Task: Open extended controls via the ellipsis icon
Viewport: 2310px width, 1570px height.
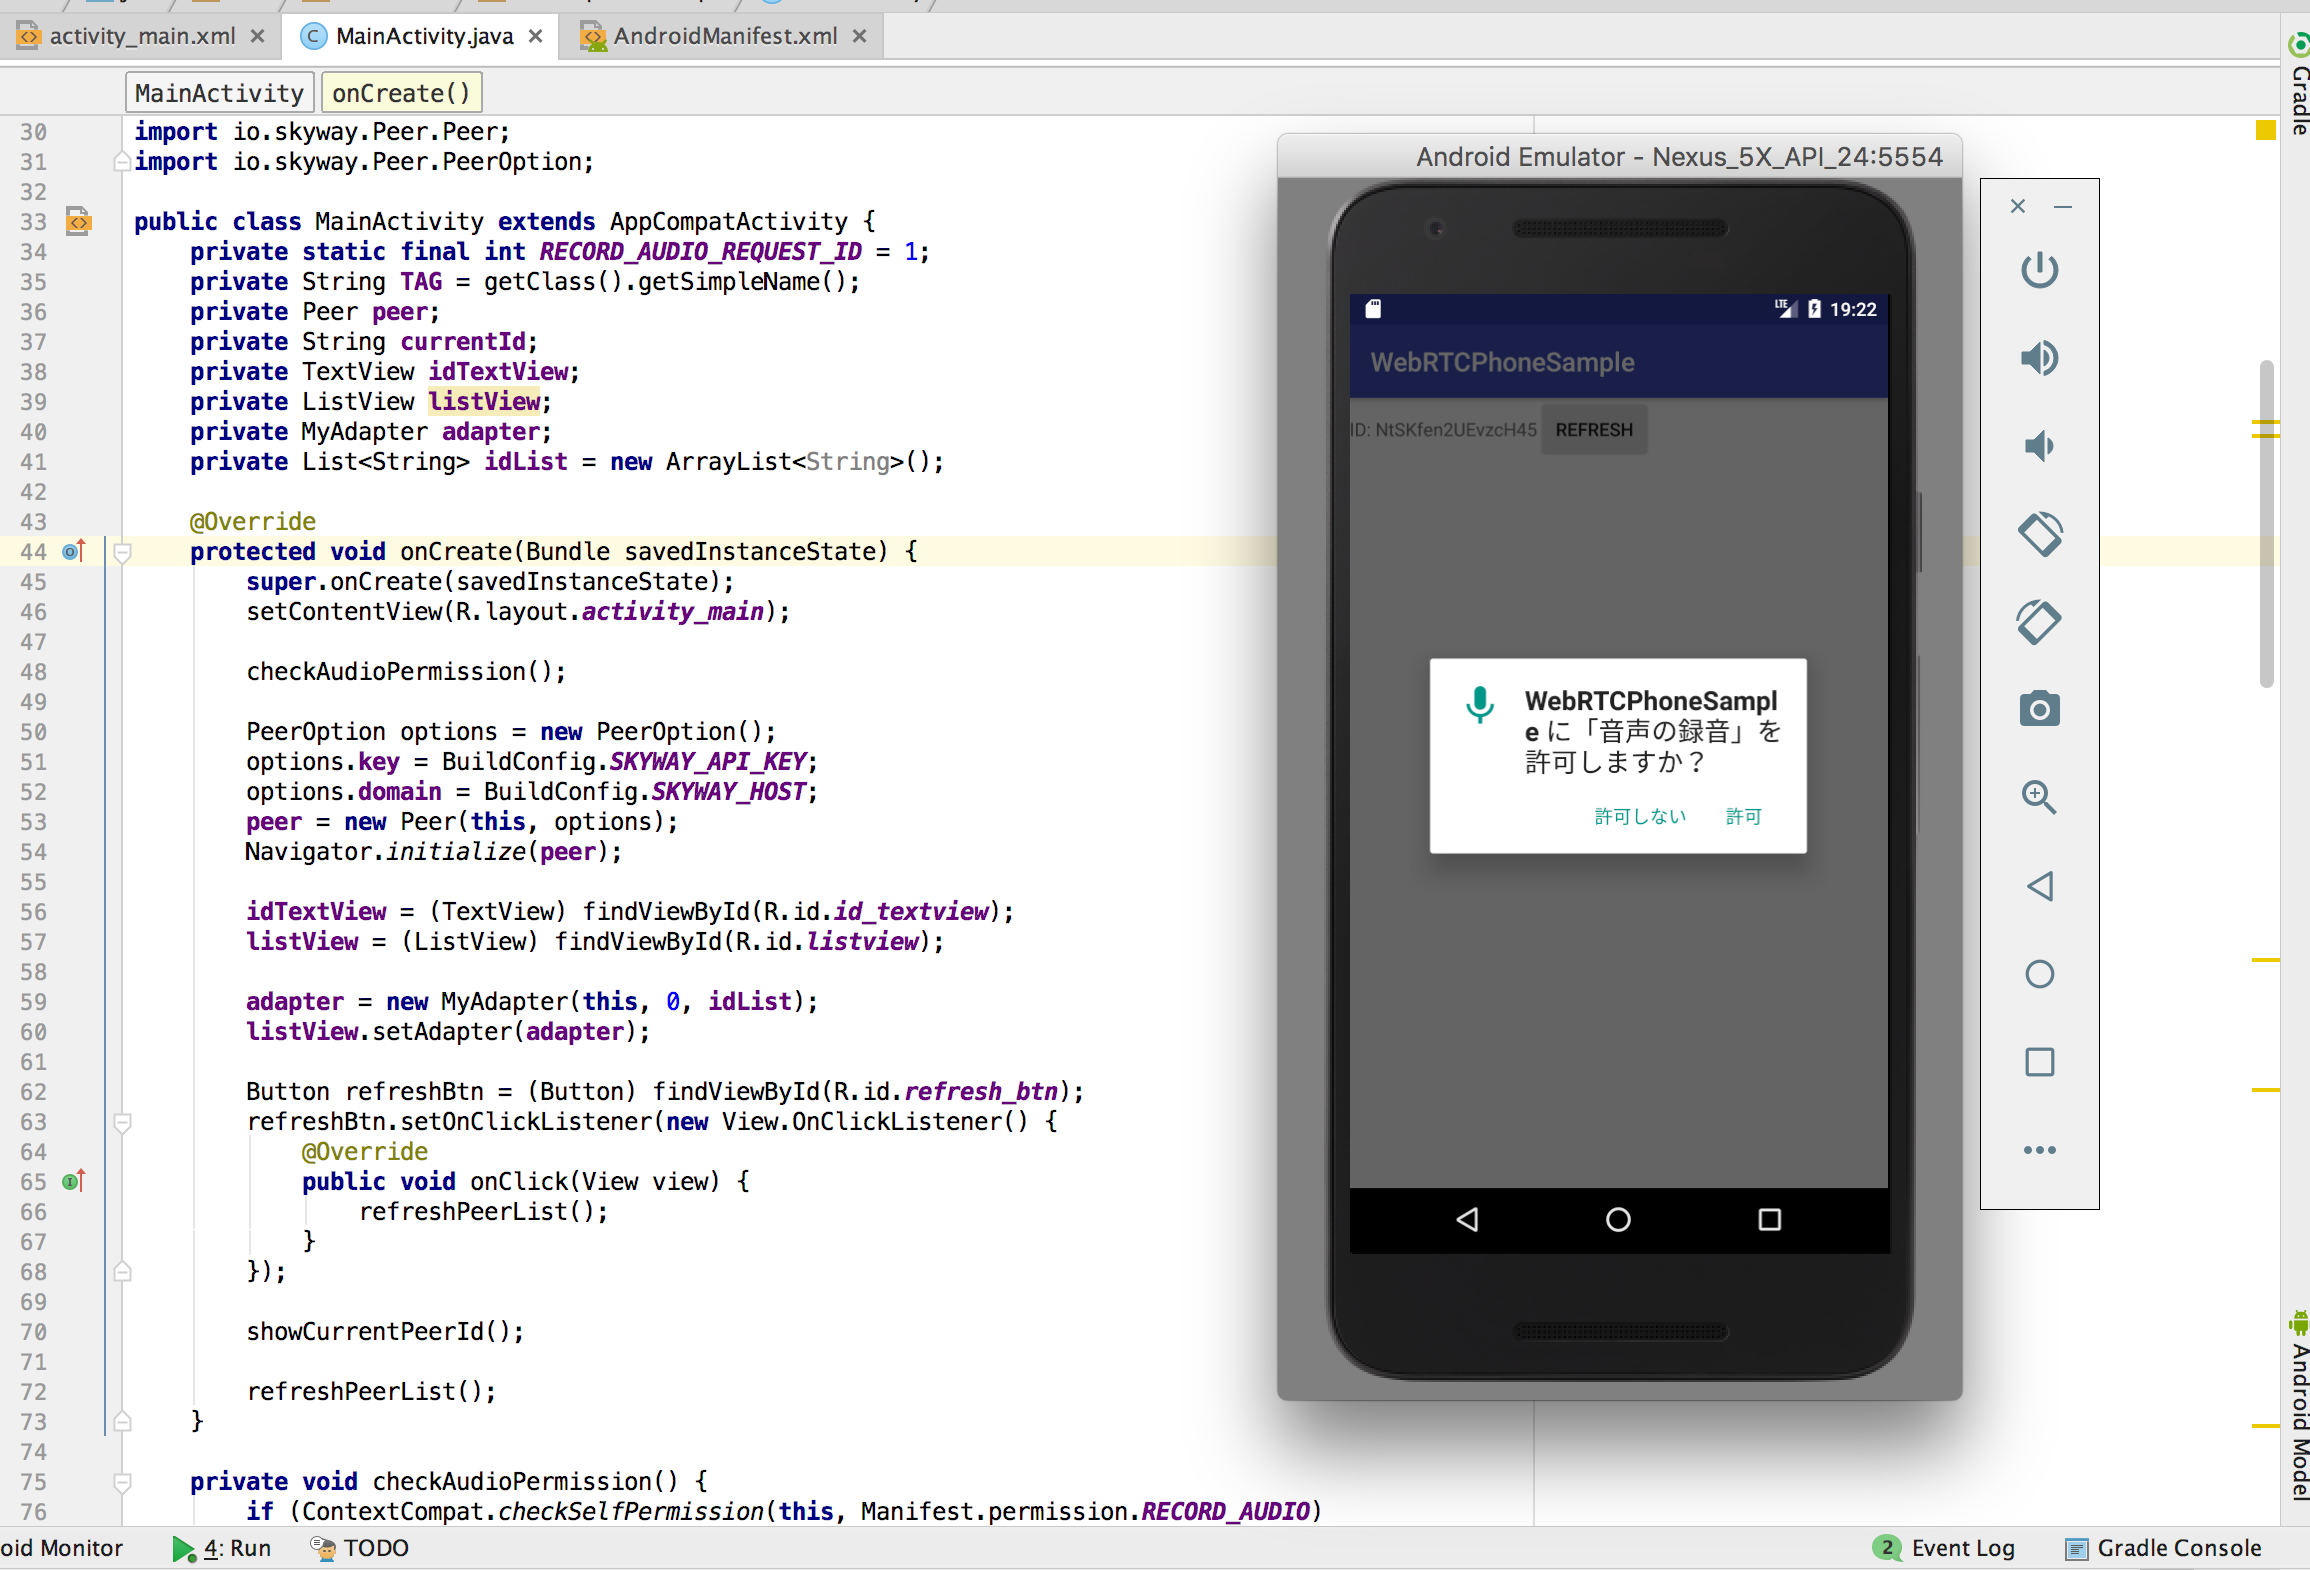Action: coord(2040,1149)
